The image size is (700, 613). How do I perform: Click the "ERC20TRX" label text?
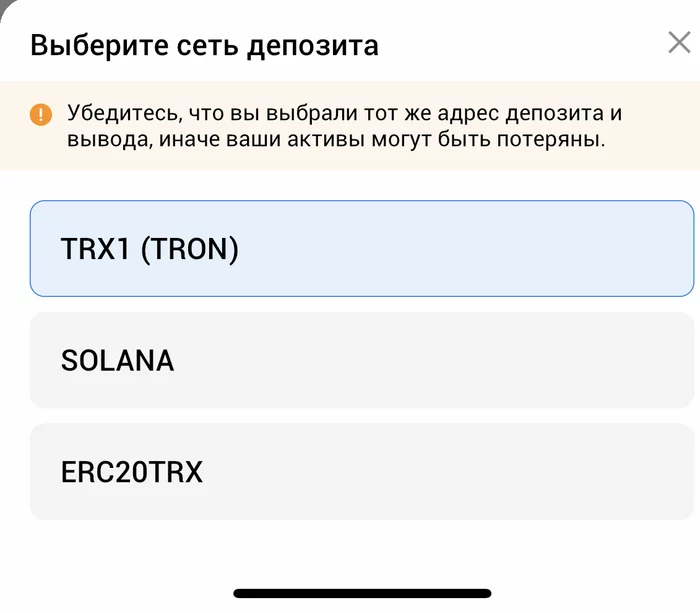tap(132, 472)
